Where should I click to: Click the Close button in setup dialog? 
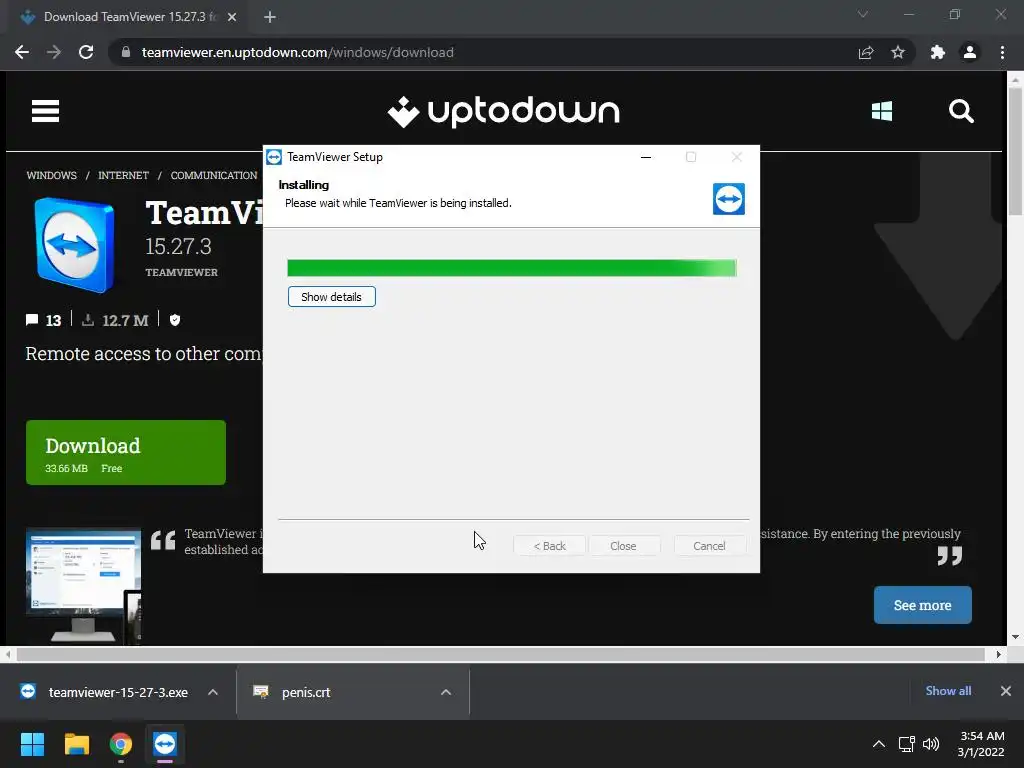coord(623,545)
